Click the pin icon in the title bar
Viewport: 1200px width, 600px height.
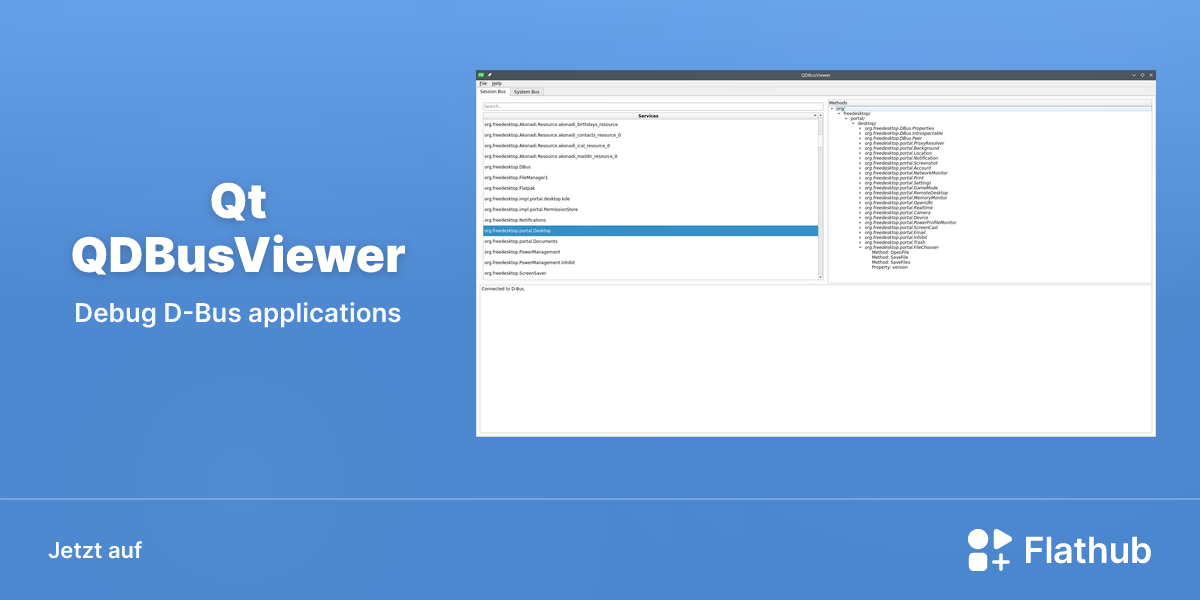[x=490, y=75]
